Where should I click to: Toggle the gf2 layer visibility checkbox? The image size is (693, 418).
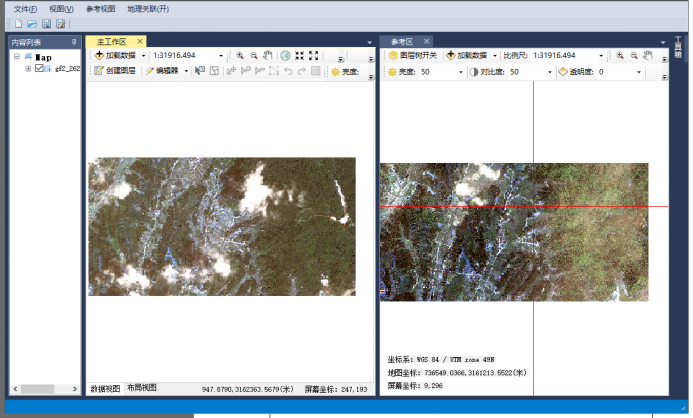[x=40, y=69]
